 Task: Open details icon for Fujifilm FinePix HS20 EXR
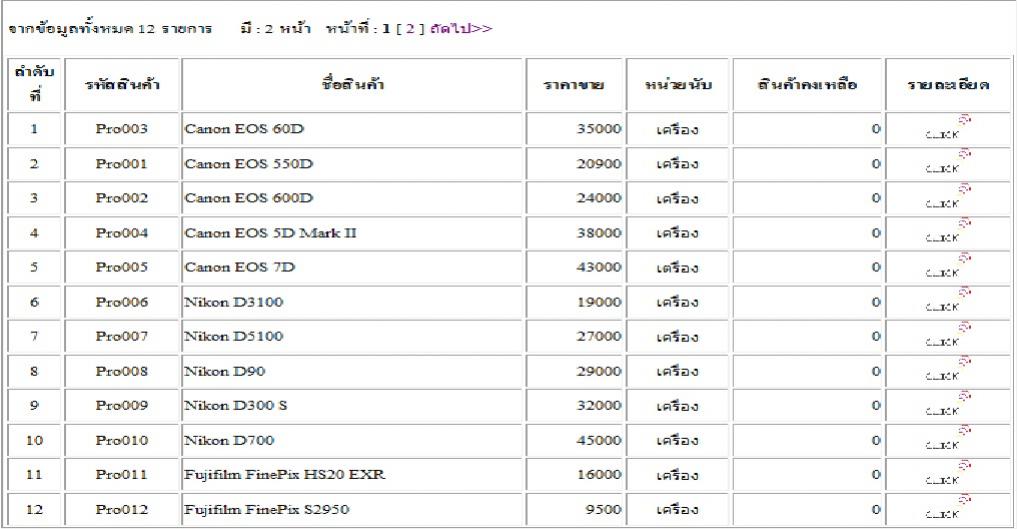(x=948, y=474)
